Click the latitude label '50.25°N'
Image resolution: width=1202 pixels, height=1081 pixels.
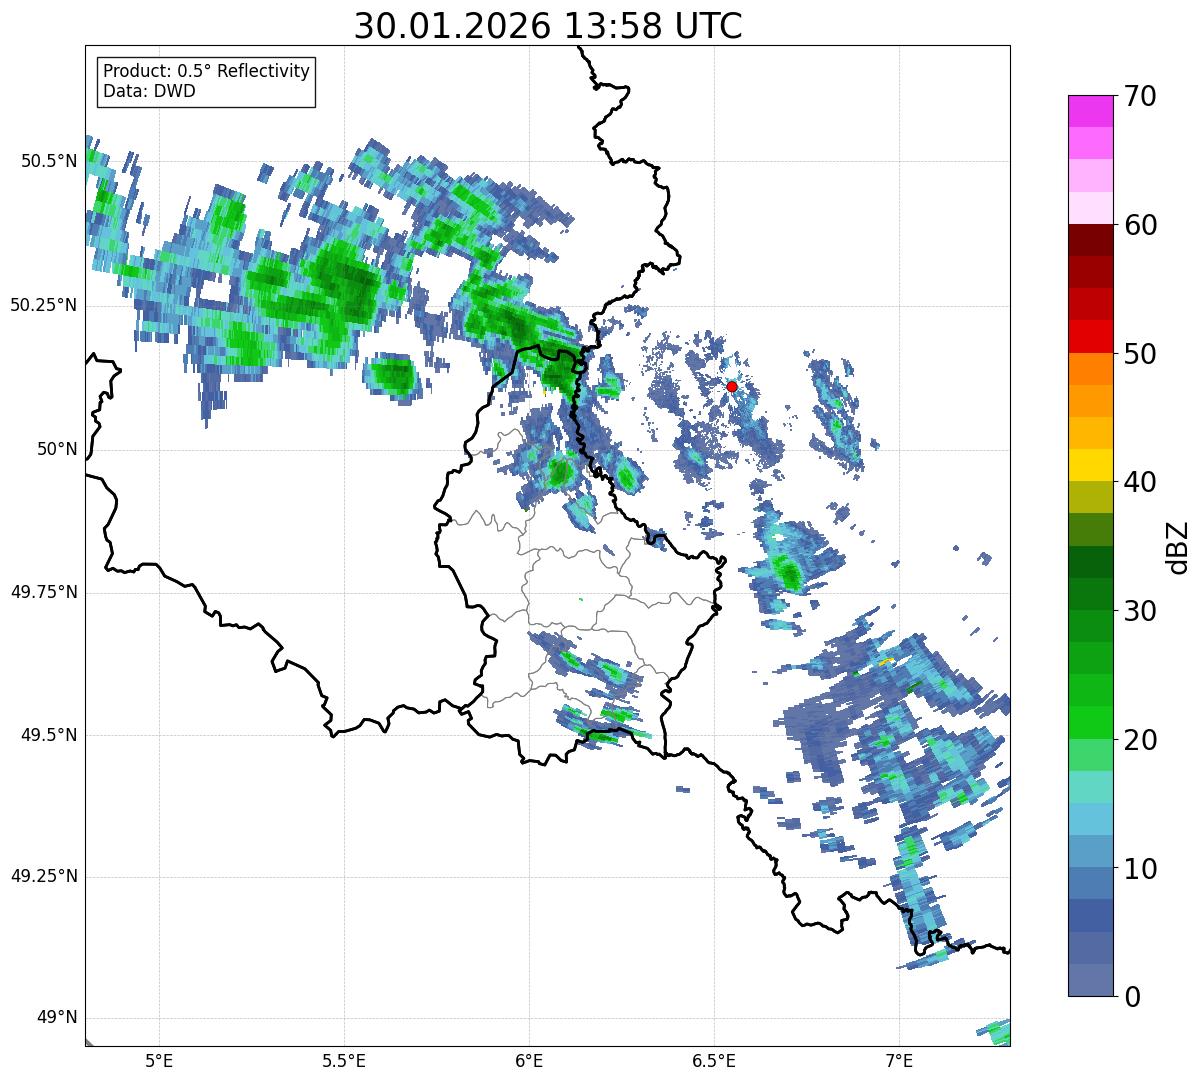(44, 305)
